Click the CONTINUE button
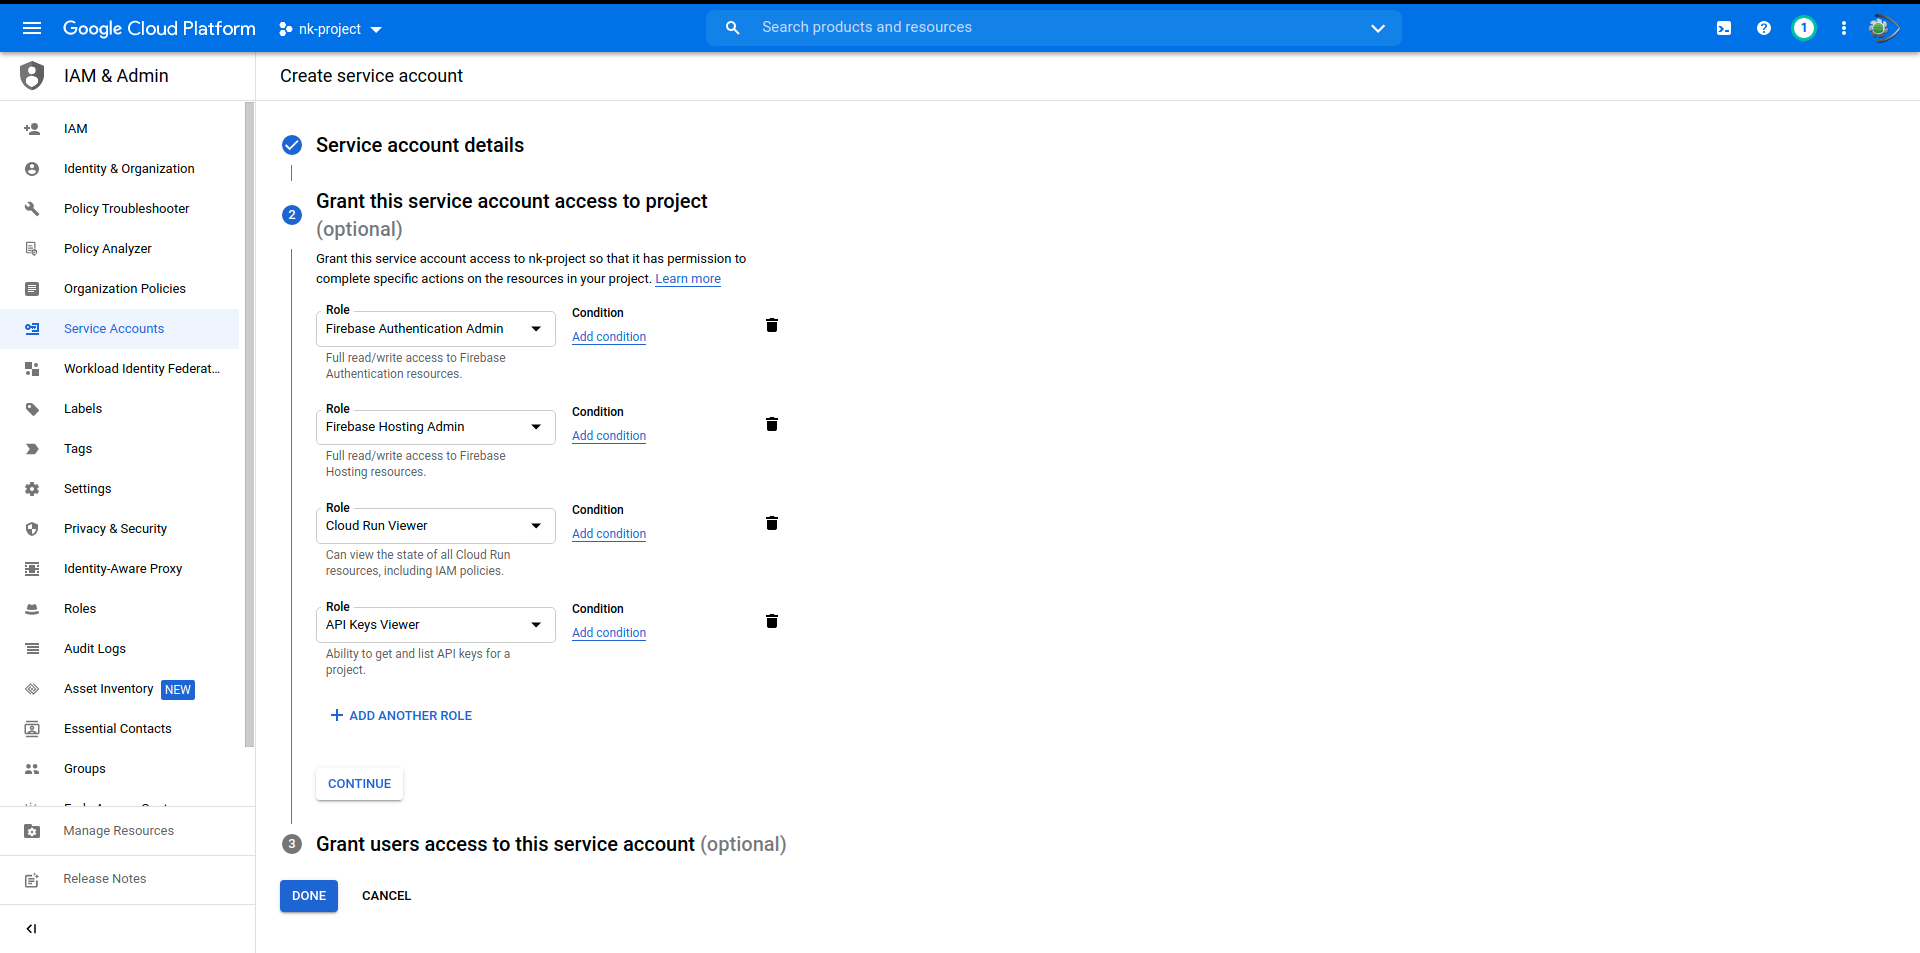 359,784
